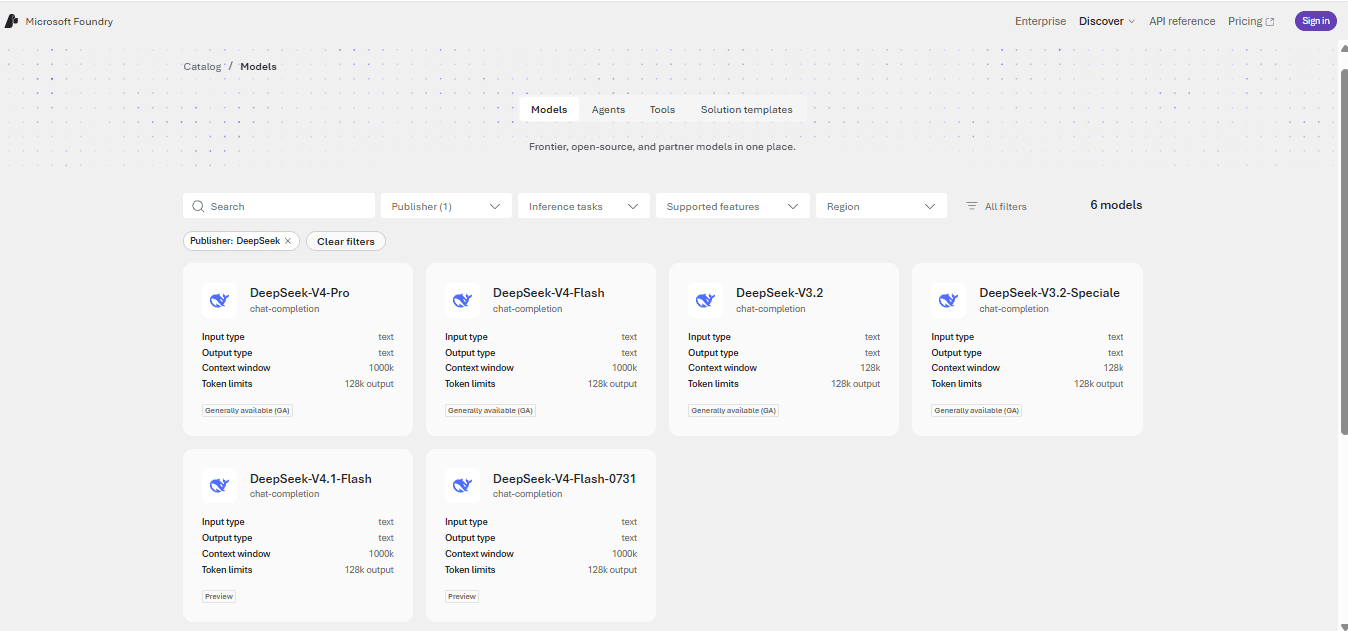Click the DeepSeek-V4-Flash whale logo
This screenshot has height=631, width=1348.
[462, 300]
